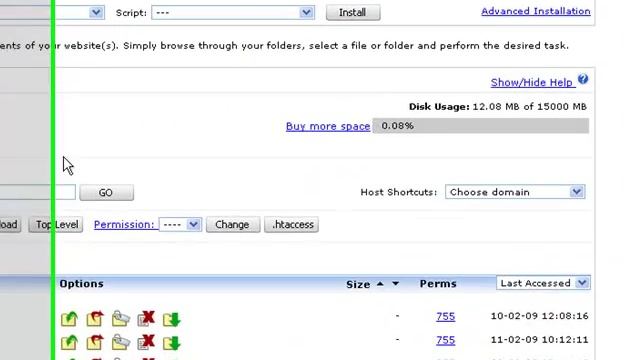The image size is (640, 360).
Task: Click the .htaccess button
Action: [x=291, y=224]
